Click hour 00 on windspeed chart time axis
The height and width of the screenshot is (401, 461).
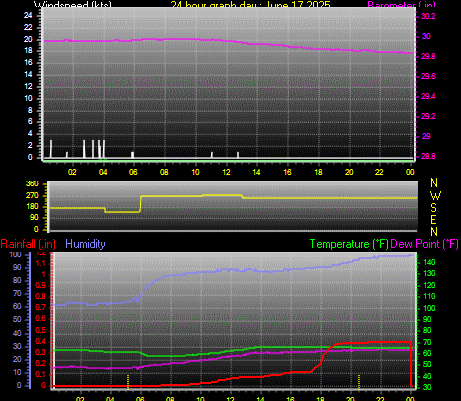[x=410, y=172]
